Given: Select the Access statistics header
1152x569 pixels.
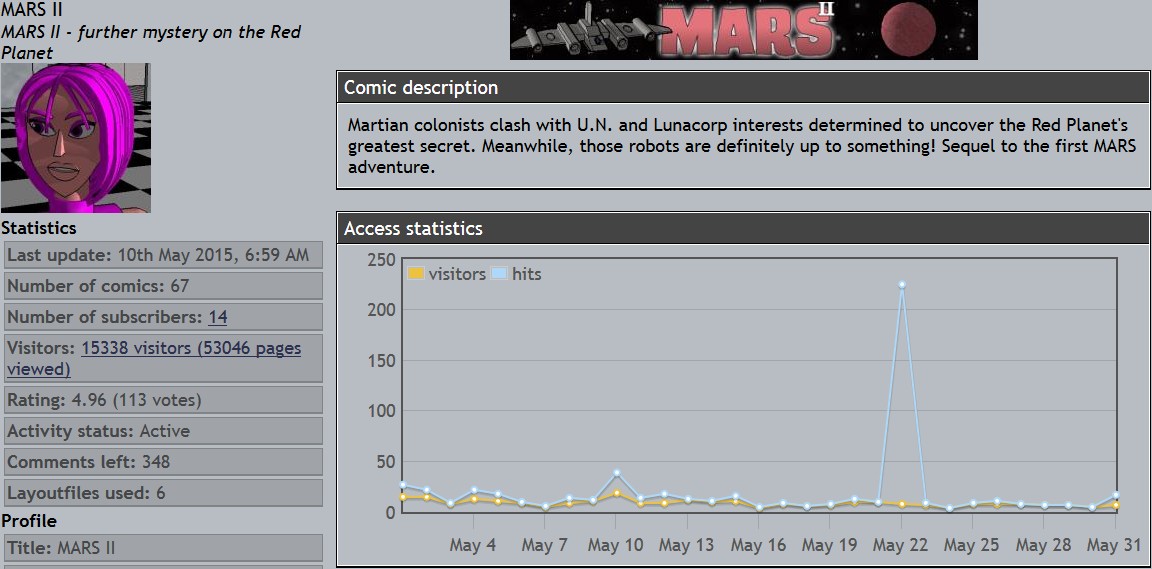Looking at the screenshot, I should (x=743, y=229).
